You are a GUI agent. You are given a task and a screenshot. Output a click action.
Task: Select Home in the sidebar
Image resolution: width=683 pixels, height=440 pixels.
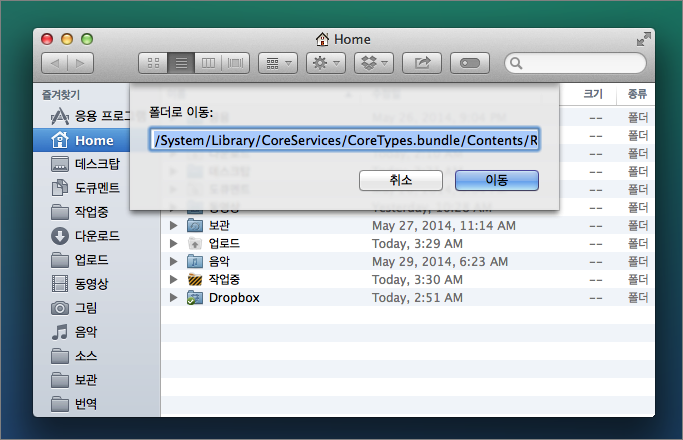(82, 140)
